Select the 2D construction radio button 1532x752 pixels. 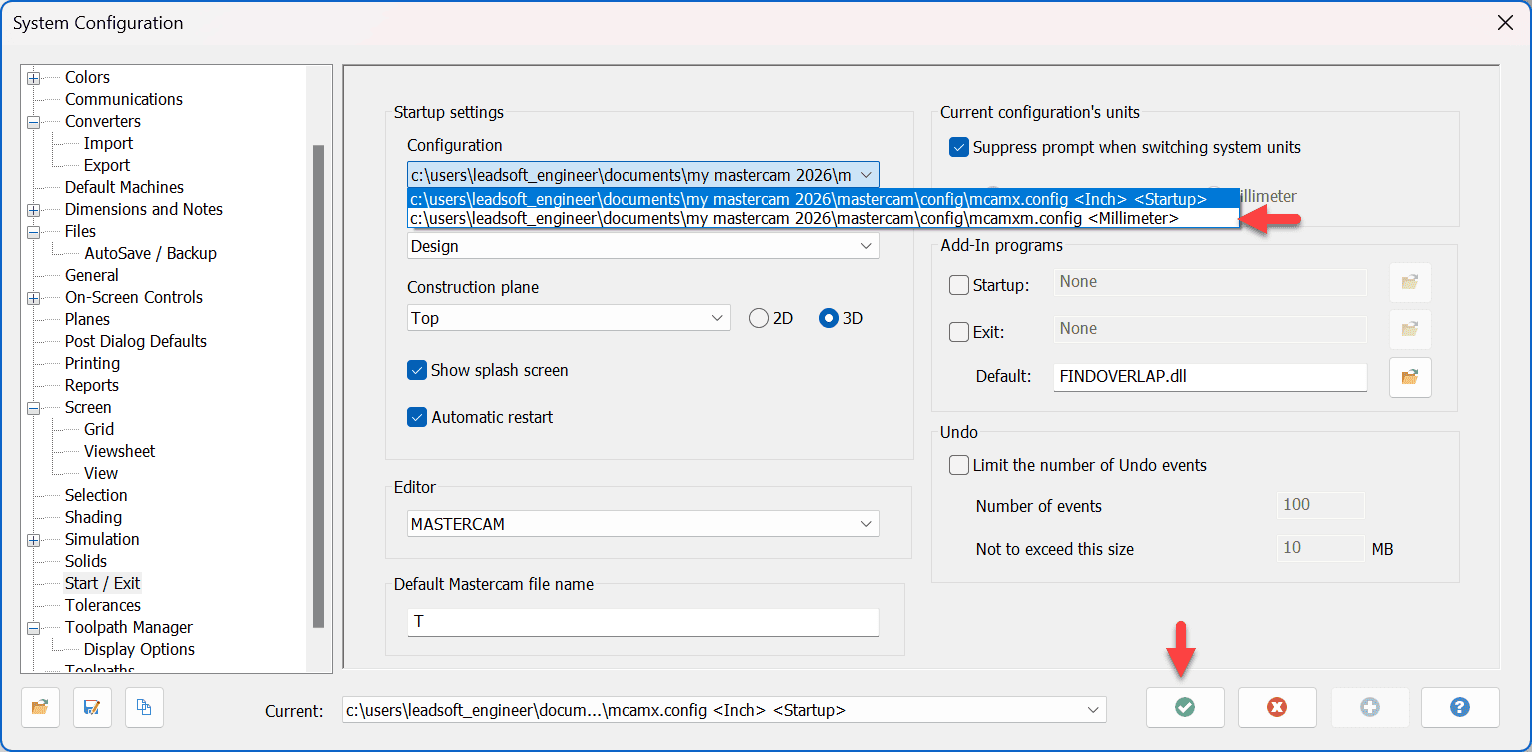(759, 318)
